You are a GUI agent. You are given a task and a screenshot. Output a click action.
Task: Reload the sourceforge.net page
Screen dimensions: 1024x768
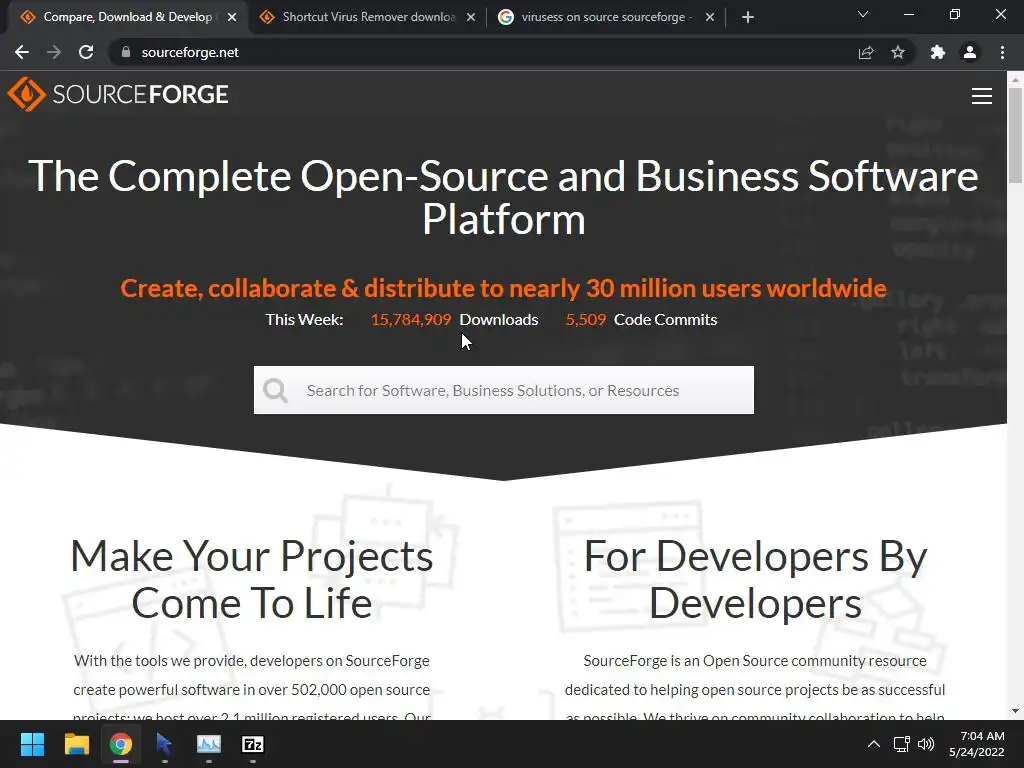(x=86, y=52)
